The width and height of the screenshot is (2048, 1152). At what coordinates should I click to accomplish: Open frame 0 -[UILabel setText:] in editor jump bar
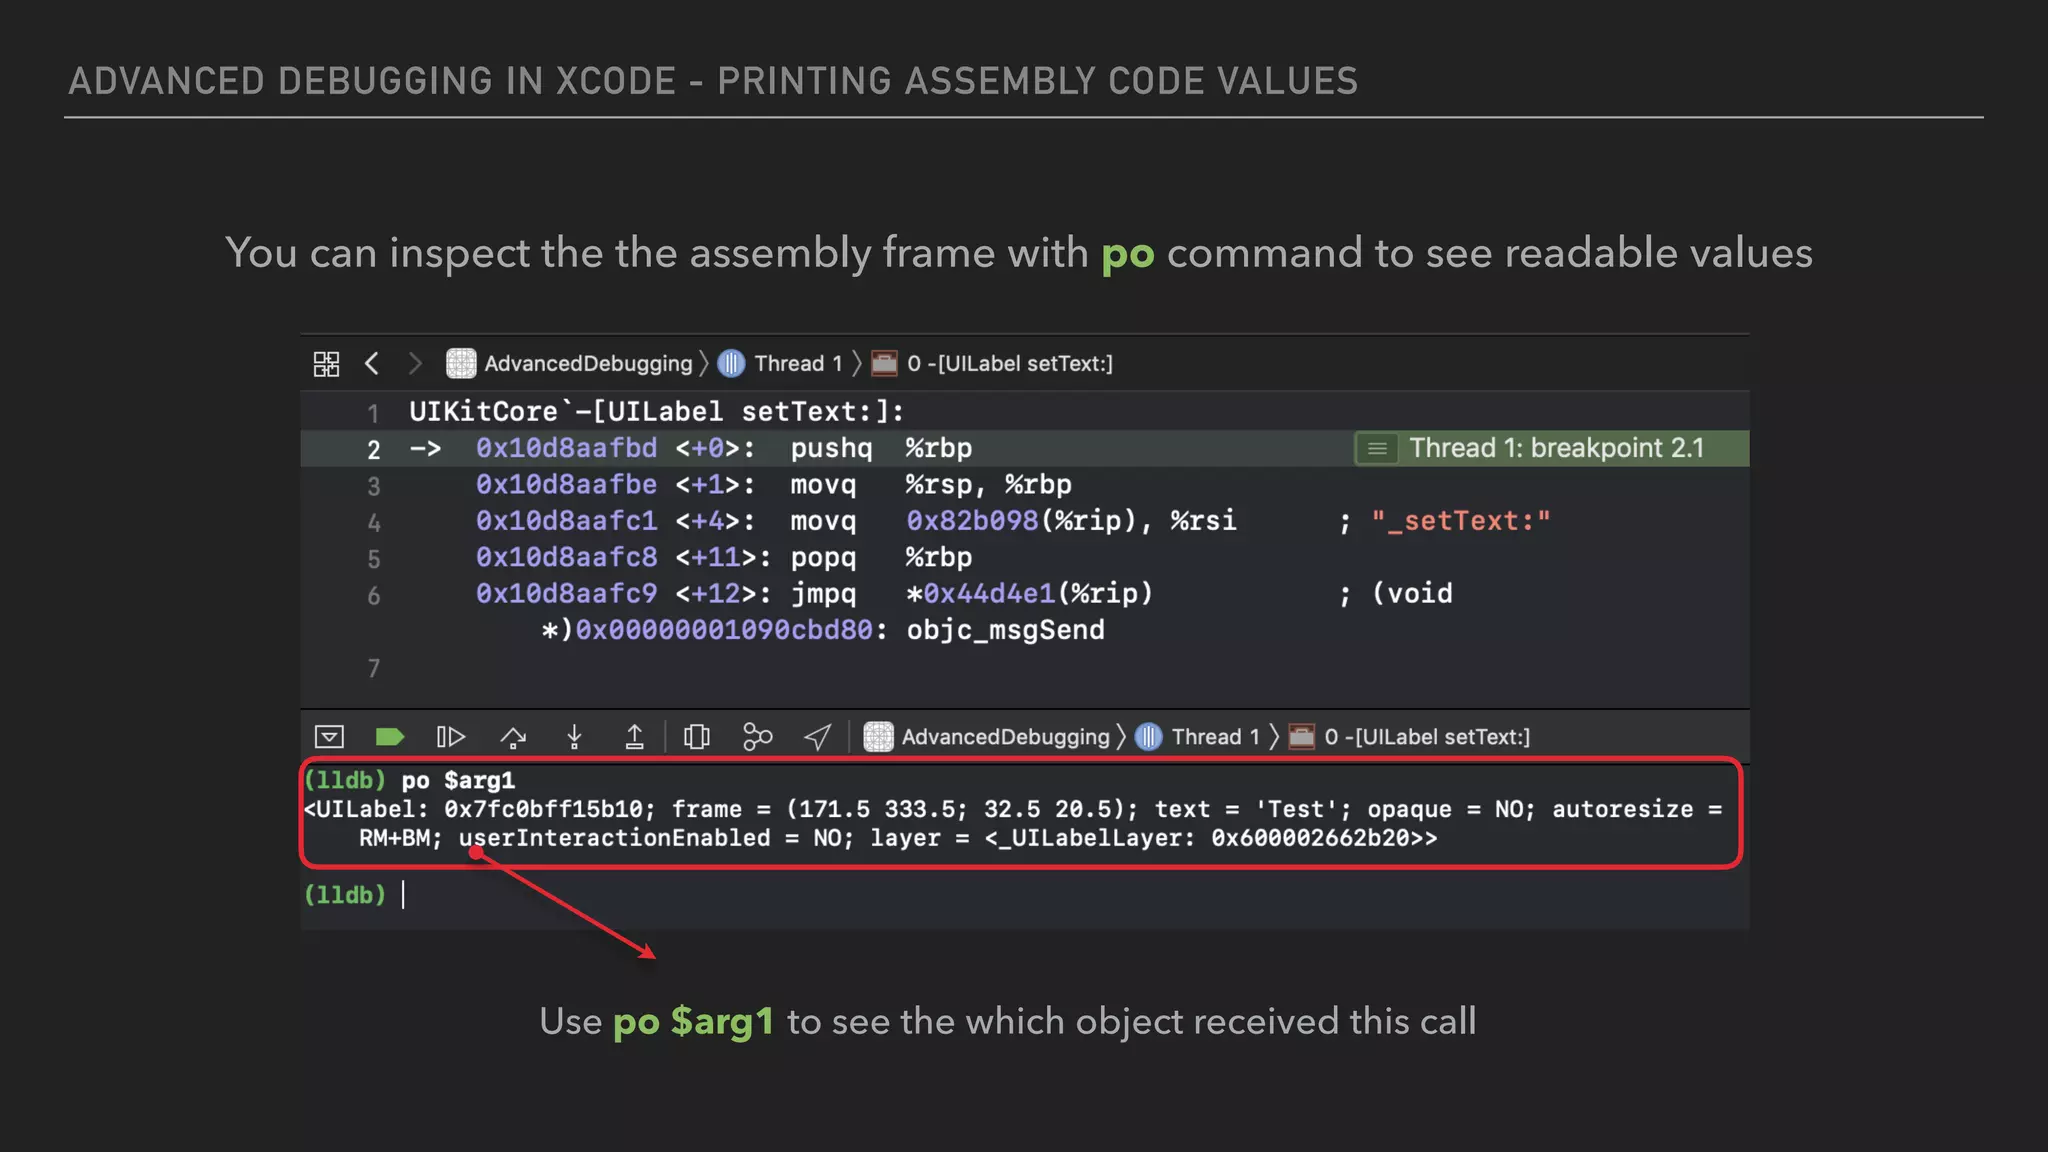(1010, 364)
